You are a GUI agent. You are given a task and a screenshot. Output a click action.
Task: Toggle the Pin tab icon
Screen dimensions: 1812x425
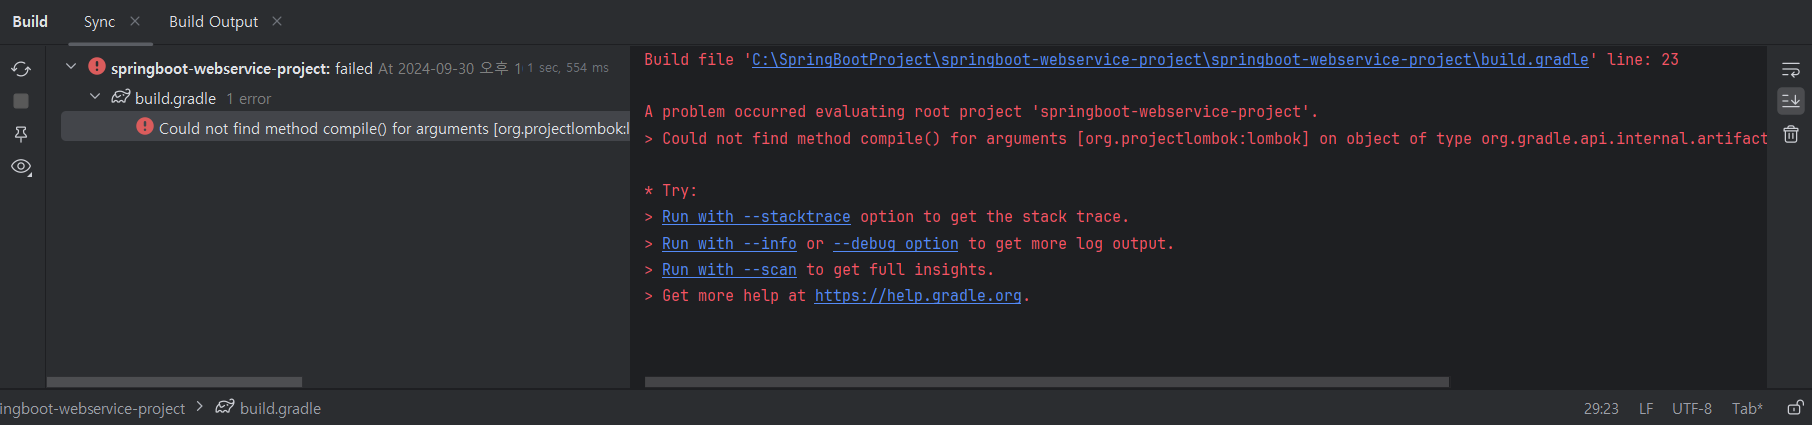click(x=21, y=134)
